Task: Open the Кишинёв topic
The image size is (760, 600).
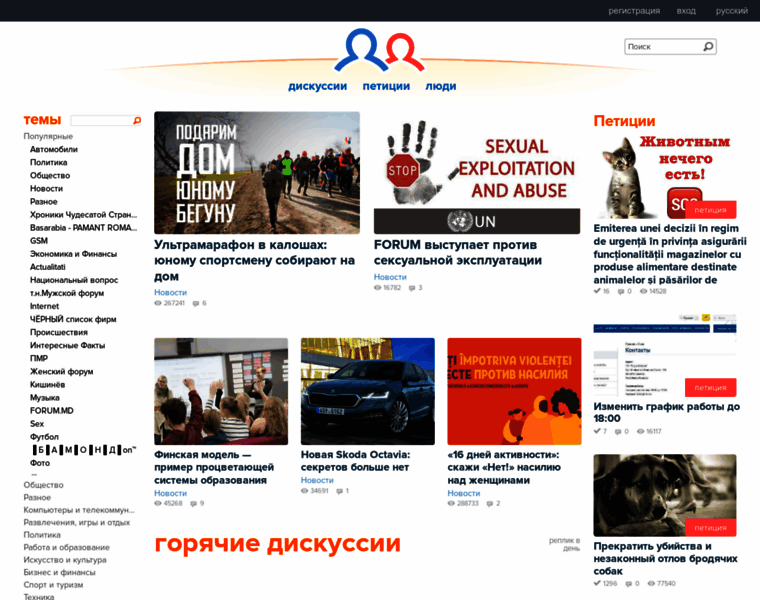Action: [x=48, y=385]
